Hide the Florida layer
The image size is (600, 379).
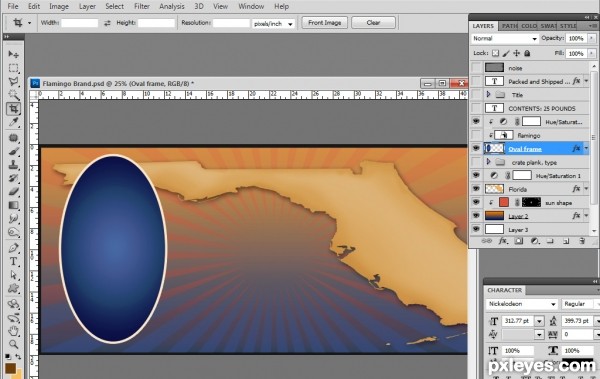click(x=476, y=189)
